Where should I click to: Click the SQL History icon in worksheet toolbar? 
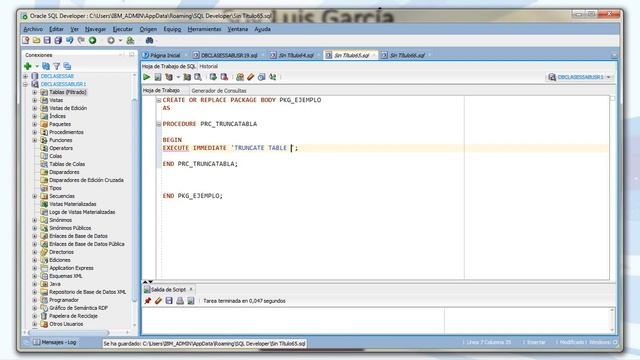(262, 77)
